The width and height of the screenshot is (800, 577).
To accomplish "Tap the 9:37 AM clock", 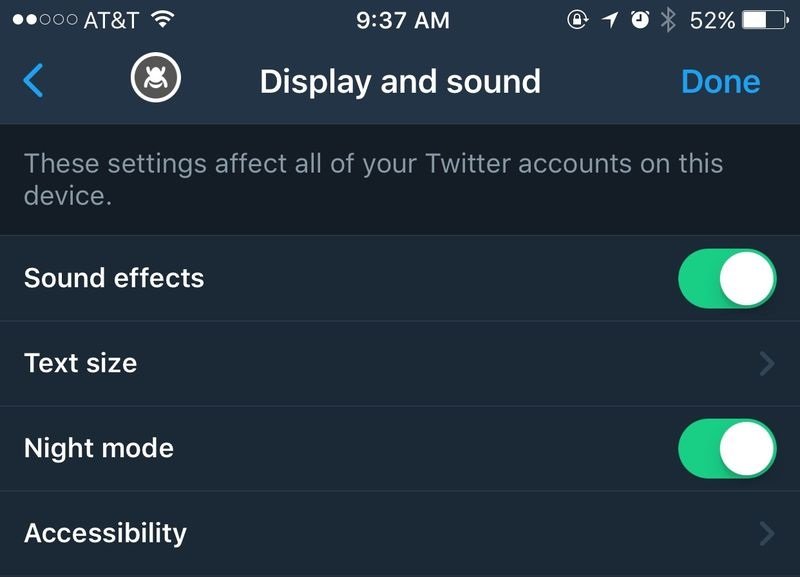I will coord(402,20).
